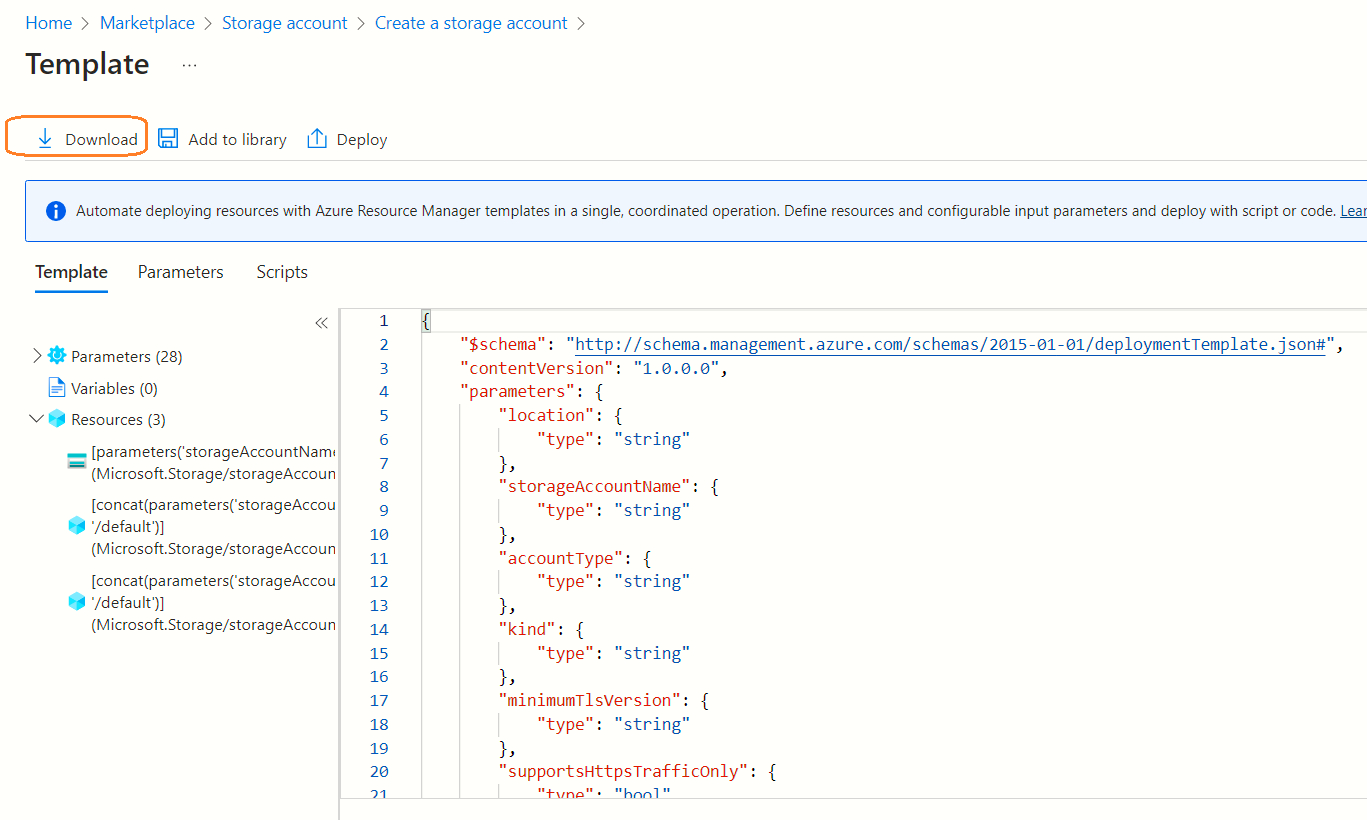This screenshot has width=1367, height=820.
Task: Open the deploymentTemplate.json schema URL
Action: pos(950,345)
